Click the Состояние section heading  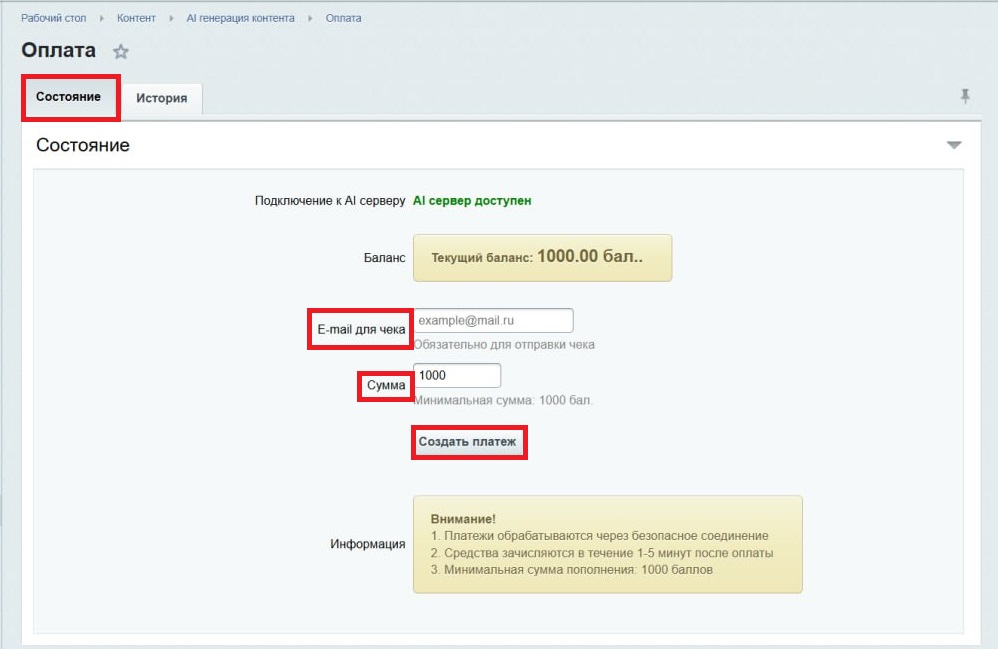(x=83, y=145)
